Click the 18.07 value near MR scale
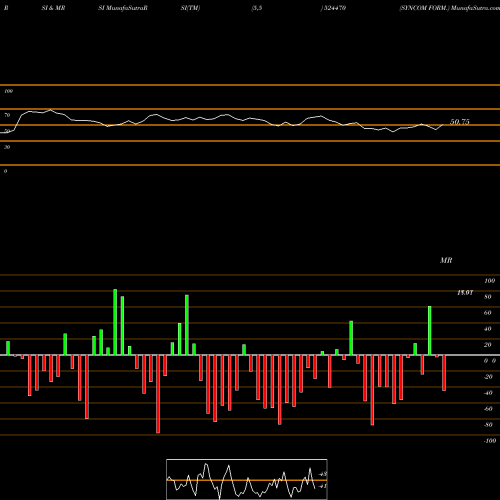 click(x=465, y=293)
